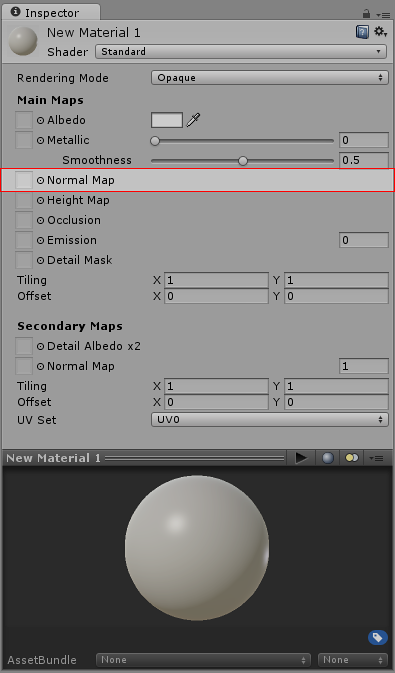
Task: Click the Secondary Maps Tiling X field
Action: [216, 386]
